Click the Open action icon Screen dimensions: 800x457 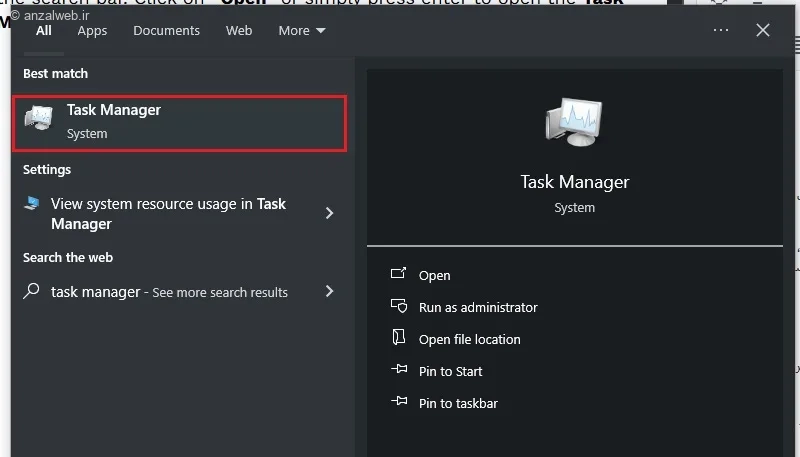tap(398, 273)
